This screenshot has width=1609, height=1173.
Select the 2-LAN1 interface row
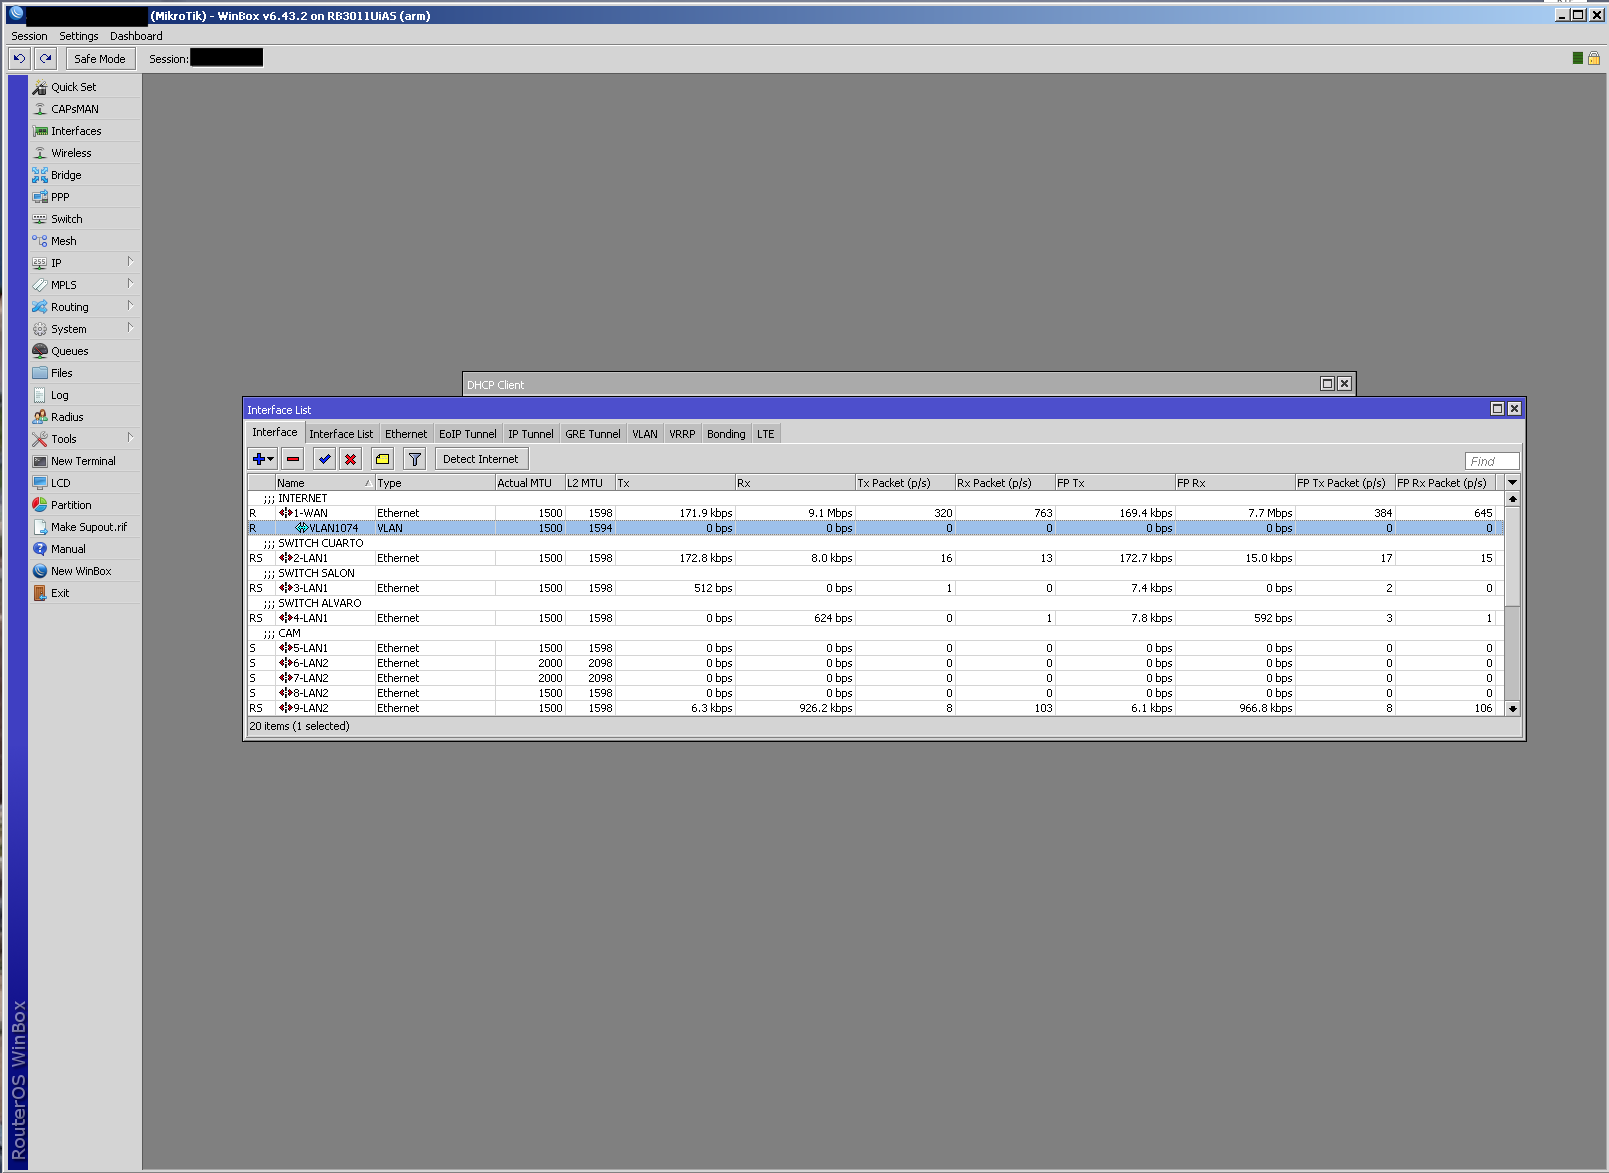[875, 558]
